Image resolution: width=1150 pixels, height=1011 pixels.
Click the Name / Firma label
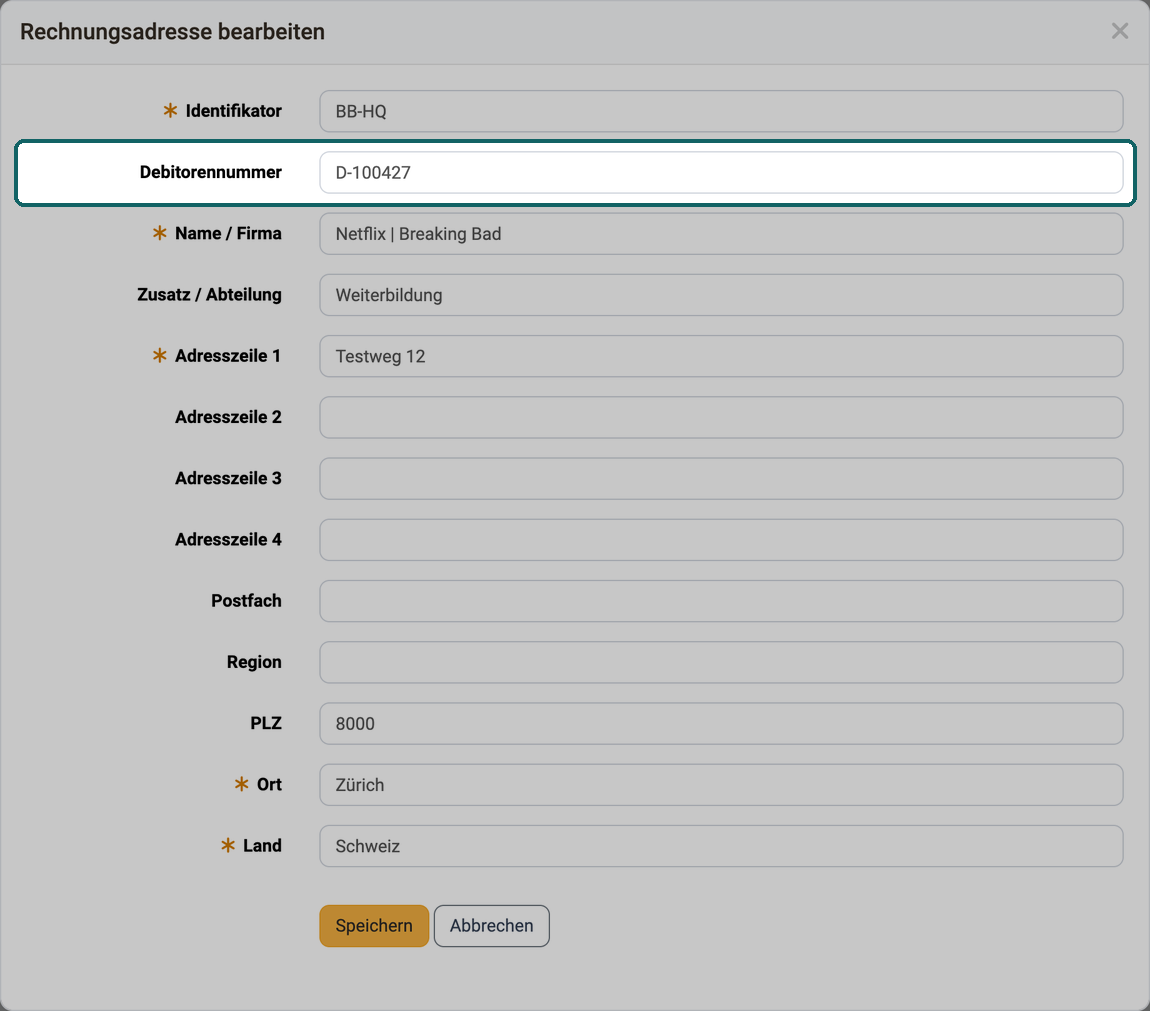pos(228,233)
